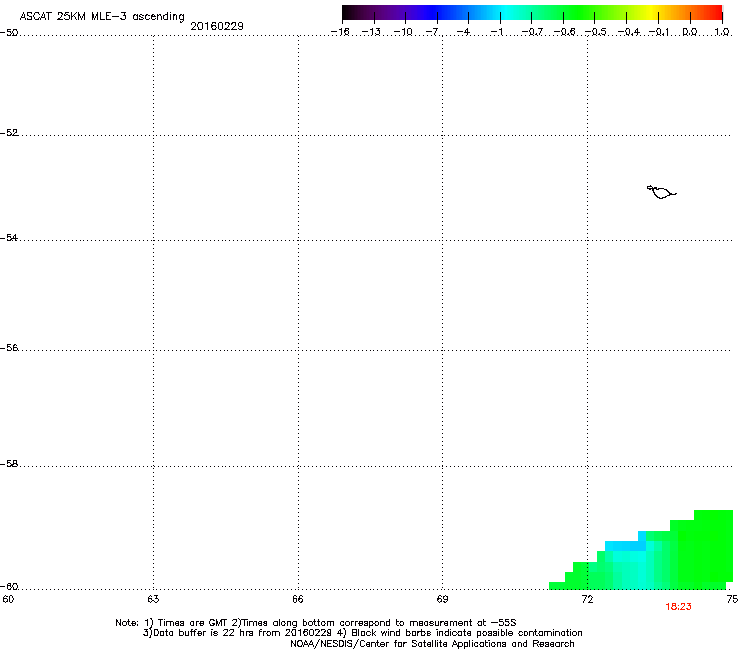
Task: Click the 69 longitude label
Action: 442,599
